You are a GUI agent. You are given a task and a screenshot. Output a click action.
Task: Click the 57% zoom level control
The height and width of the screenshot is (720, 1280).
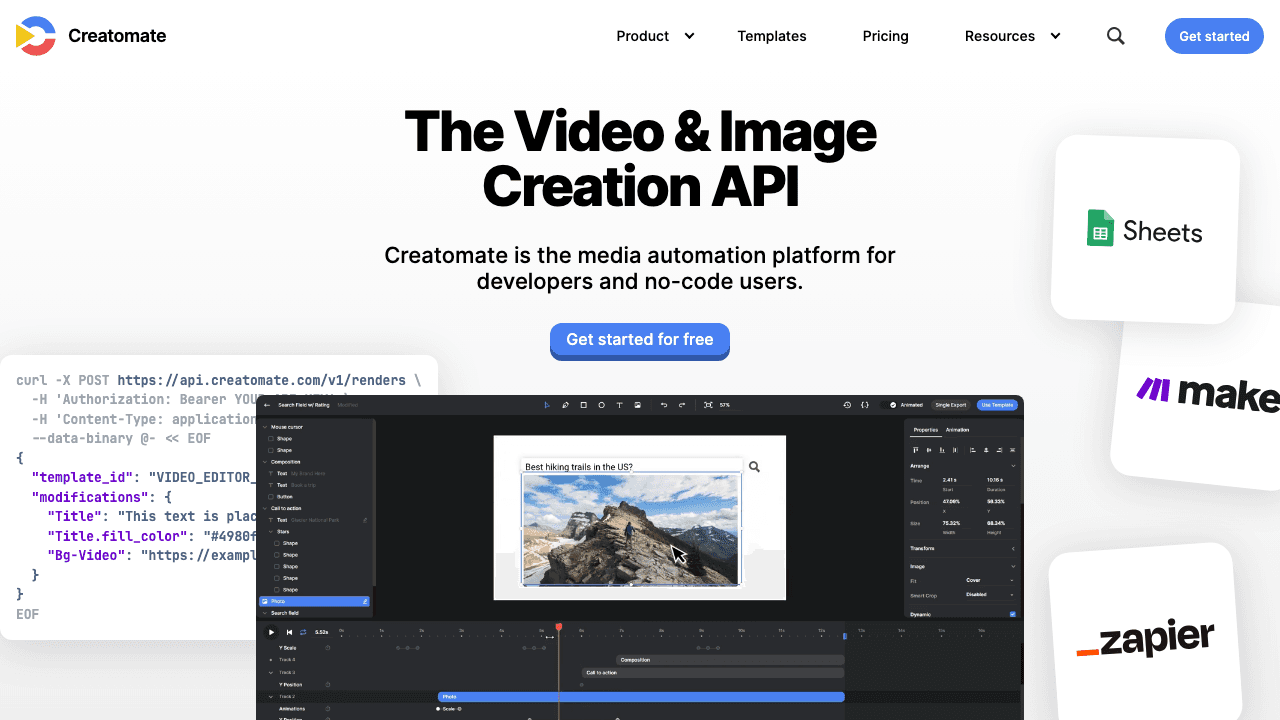coord(724,405)
